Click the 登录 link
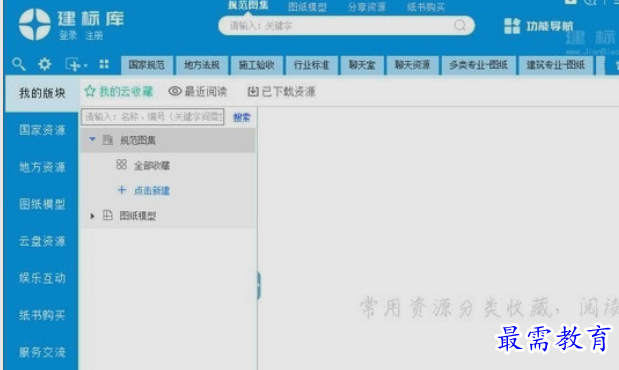Screen dimensions: 619x370 [68, 36]
